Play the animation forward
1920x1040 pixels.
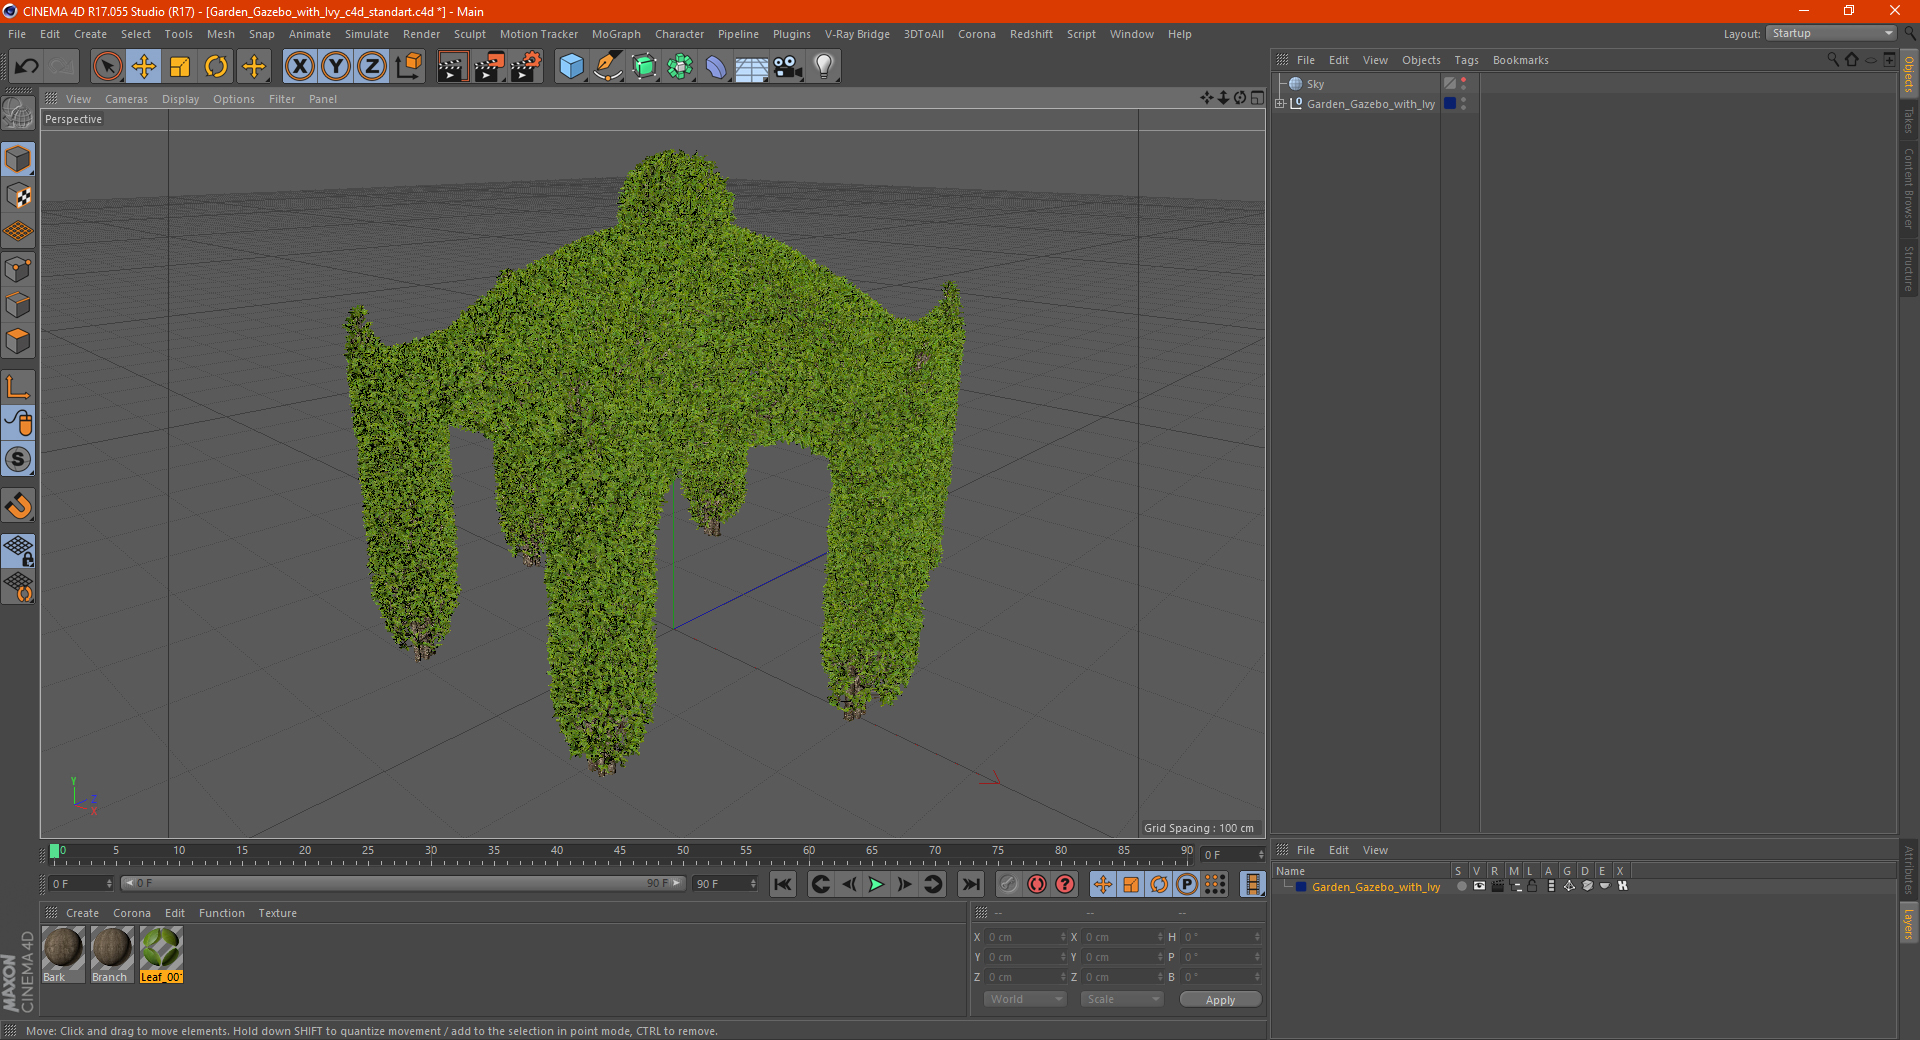(876, 884)
